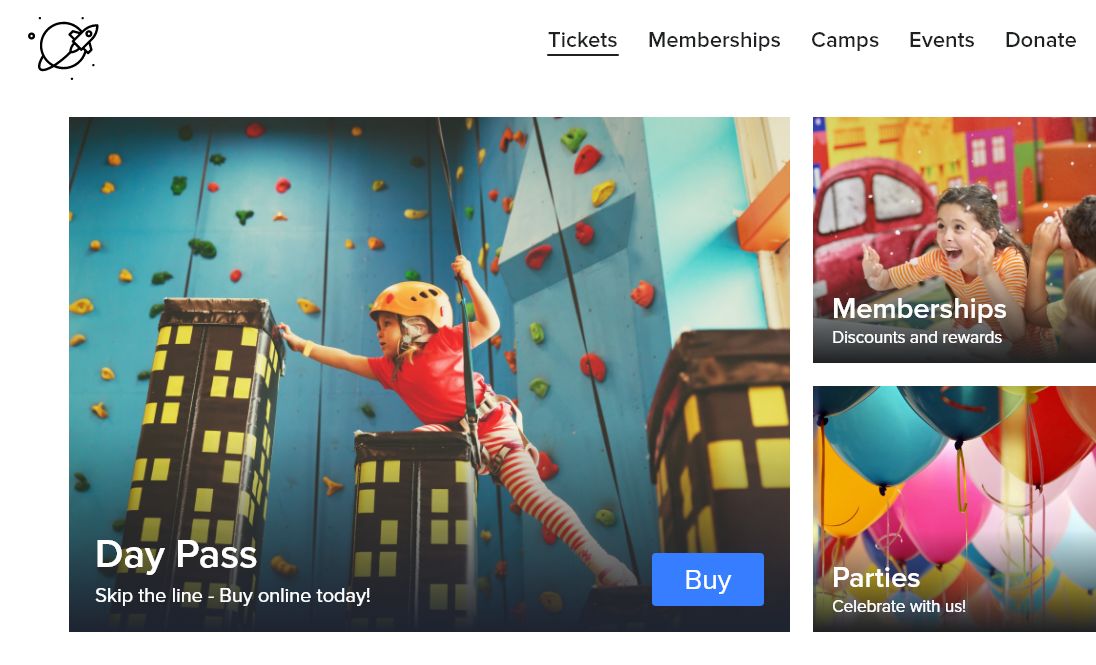Open the Parties card title
This screenshot has height=665, width=1096.
point(876,578)
